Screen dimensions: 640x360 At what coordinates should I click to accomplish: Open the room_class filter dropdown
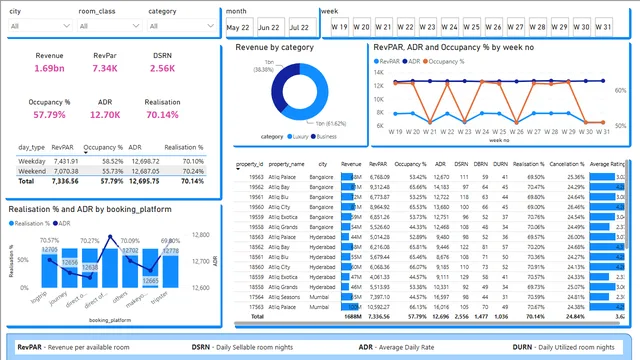coord(109,26)
